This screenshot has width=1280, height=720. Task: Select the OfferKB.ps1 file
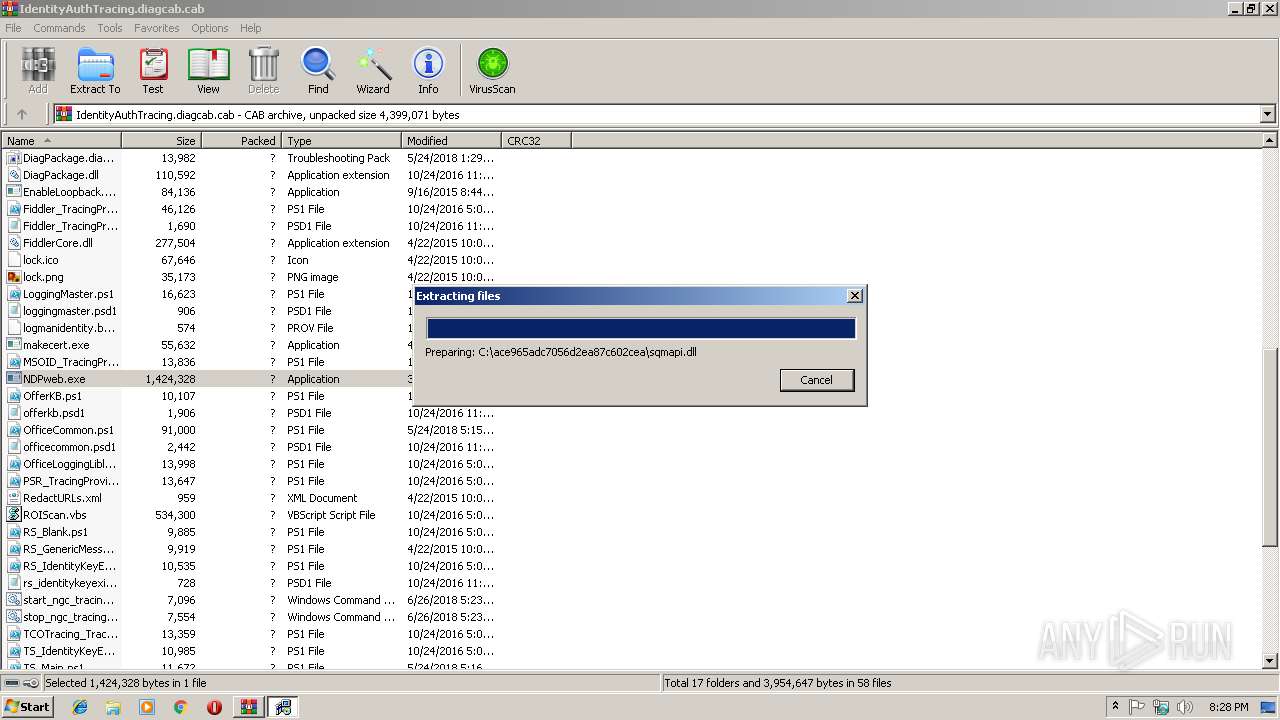click(x=52, y=396)
